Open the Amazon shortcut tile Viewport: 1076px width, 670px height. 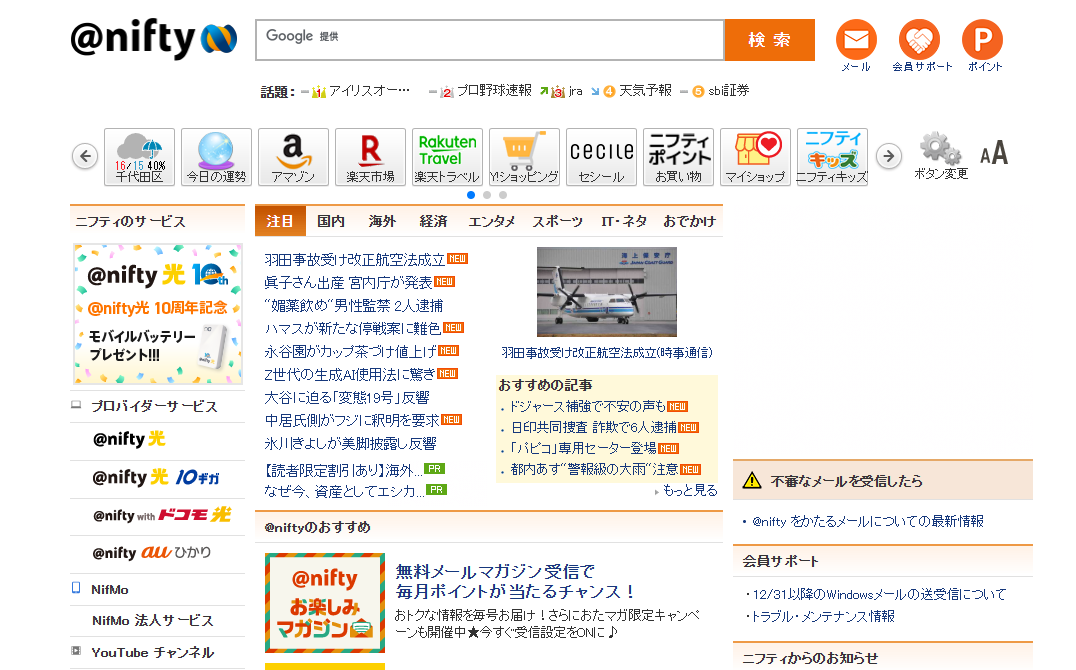click(293, 157)
